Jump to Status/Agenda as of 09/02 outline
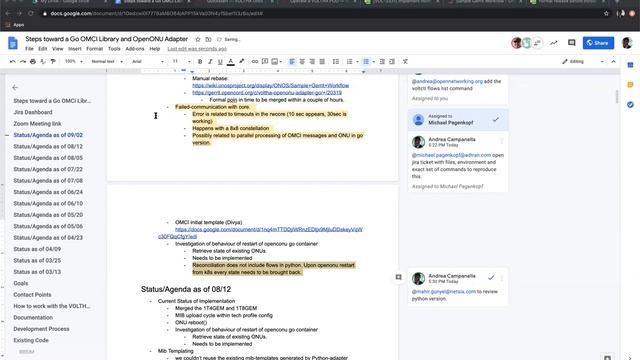The height and width of the screenshot is (360, 640). (48, 135)
